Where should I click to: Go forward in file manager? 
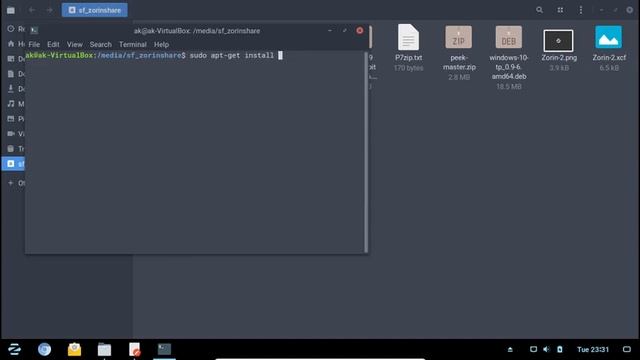[50, 10]
